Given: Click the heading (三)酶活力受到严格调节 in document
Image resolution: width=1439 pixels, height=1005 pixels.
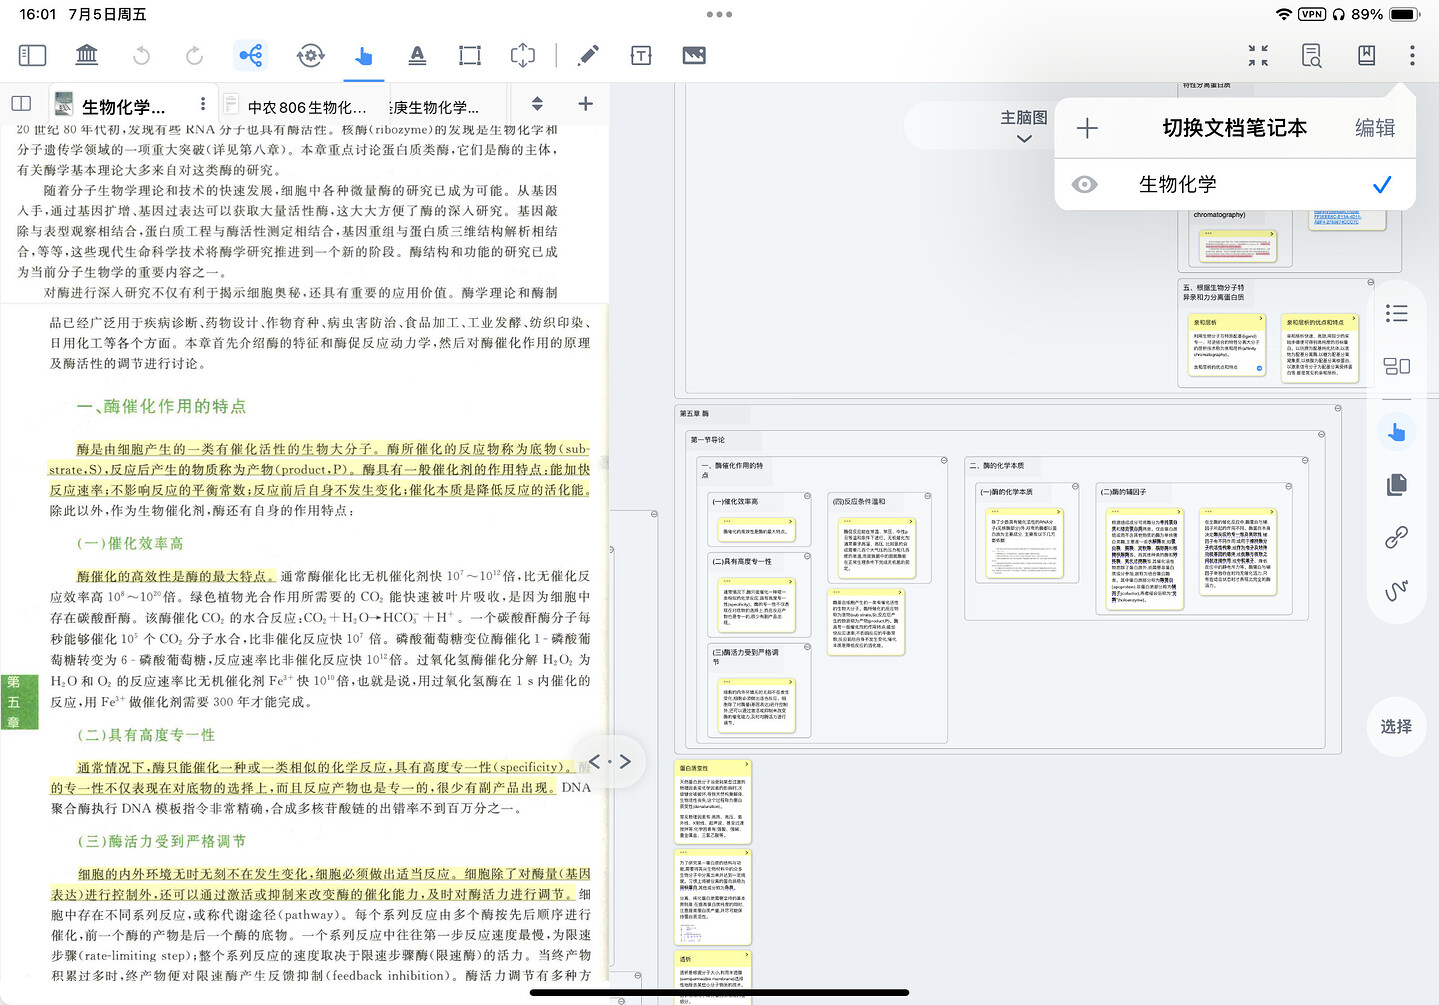Looking at the screenshot, I should (x=162, y=841).
